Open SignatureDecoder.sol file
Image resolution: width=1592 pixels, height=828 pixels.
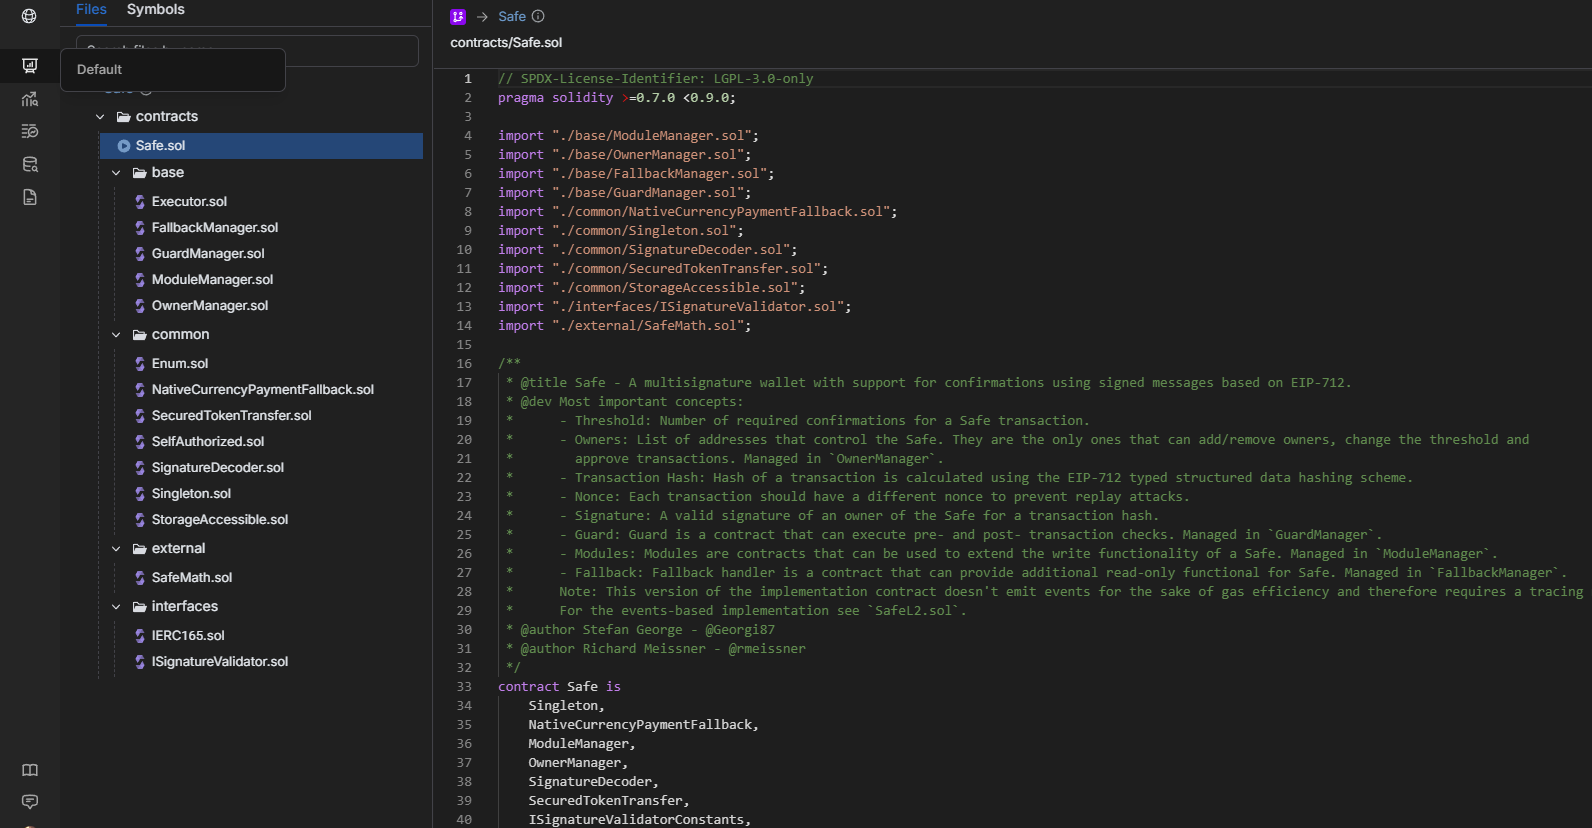[x=218, y=468]
